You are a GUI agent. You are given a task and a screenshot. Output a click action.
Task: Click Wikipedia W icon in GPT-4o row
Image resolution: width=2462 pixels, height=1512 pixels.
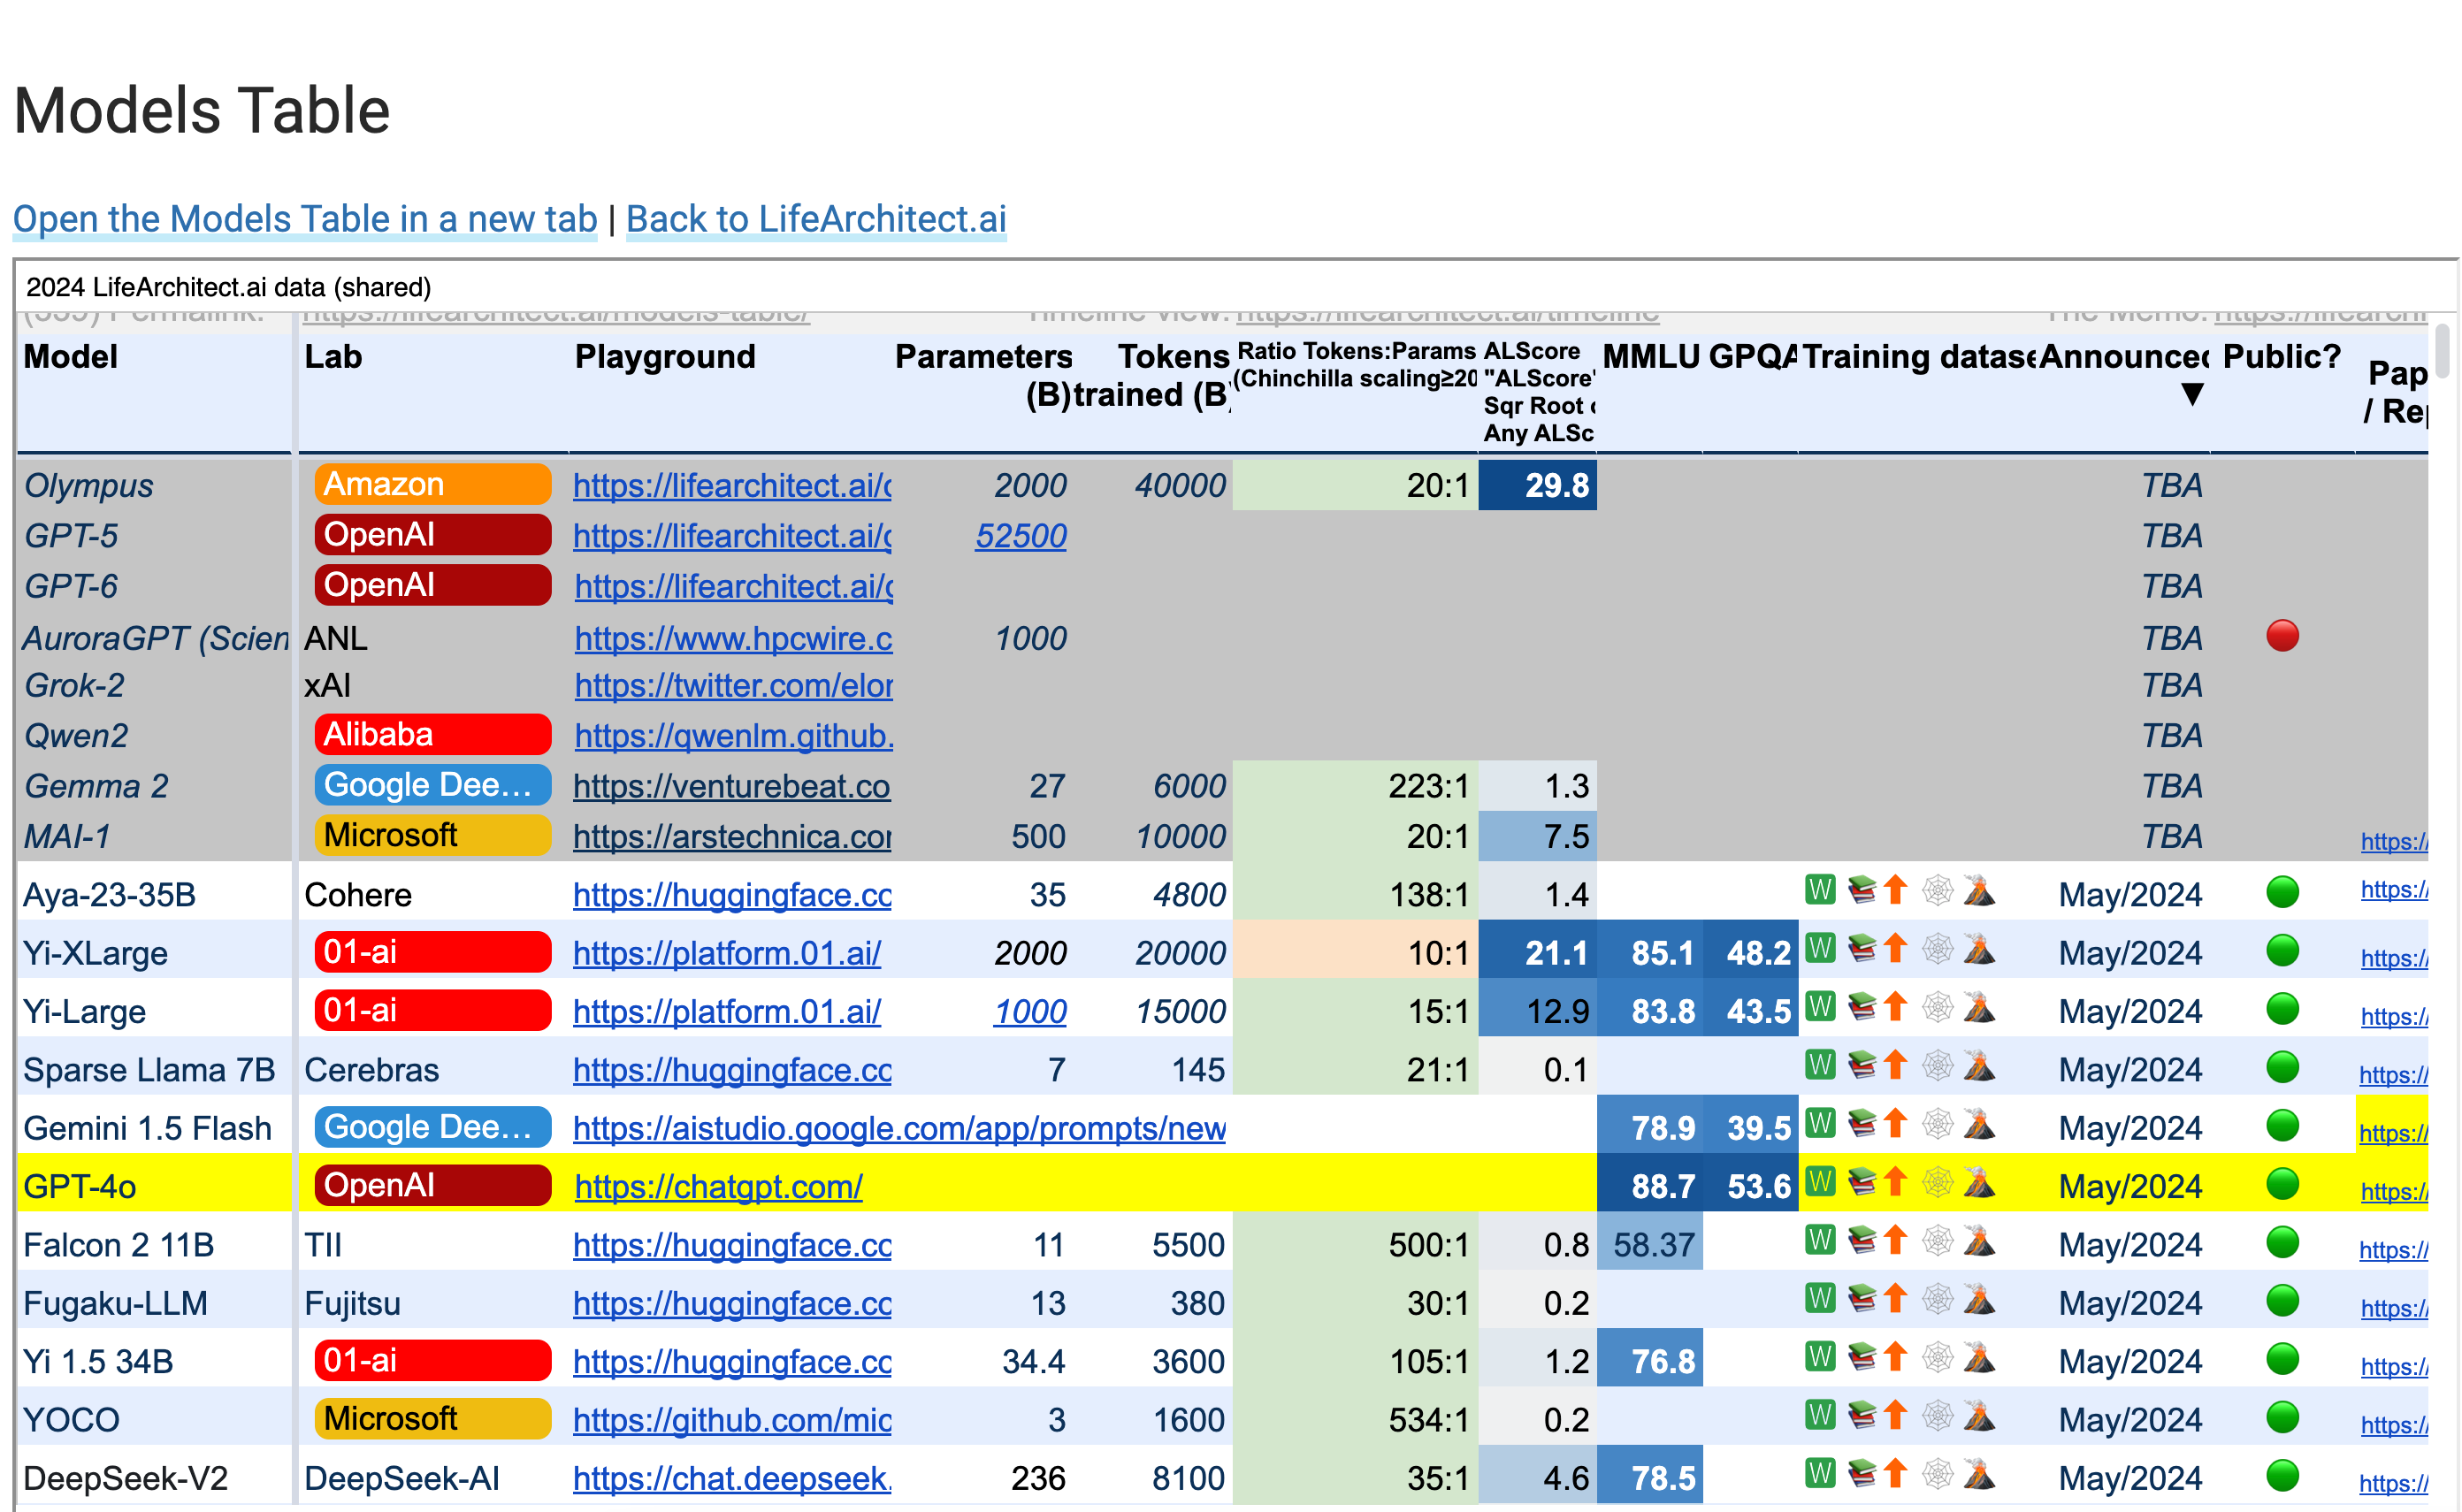[x=1819, y=1181]
